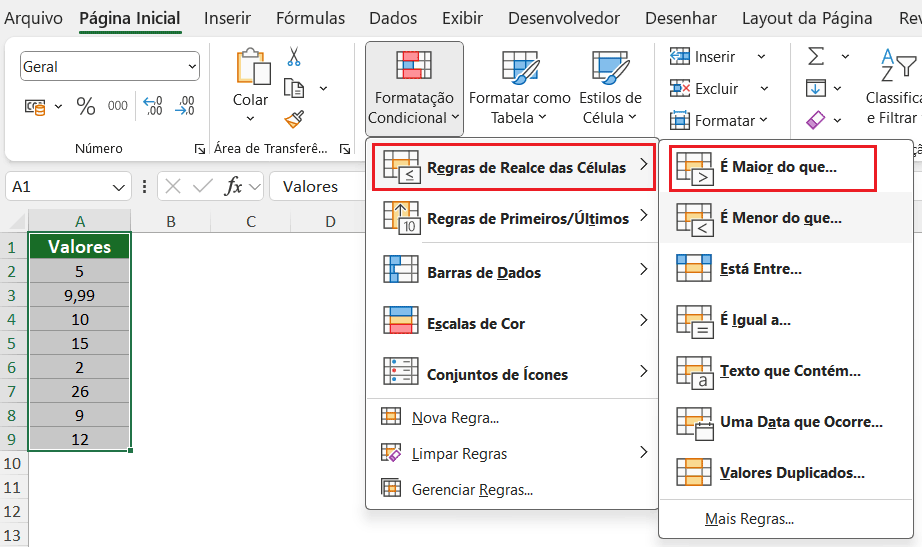Expand the AutoSum dropdown arrow

[845, 56]
